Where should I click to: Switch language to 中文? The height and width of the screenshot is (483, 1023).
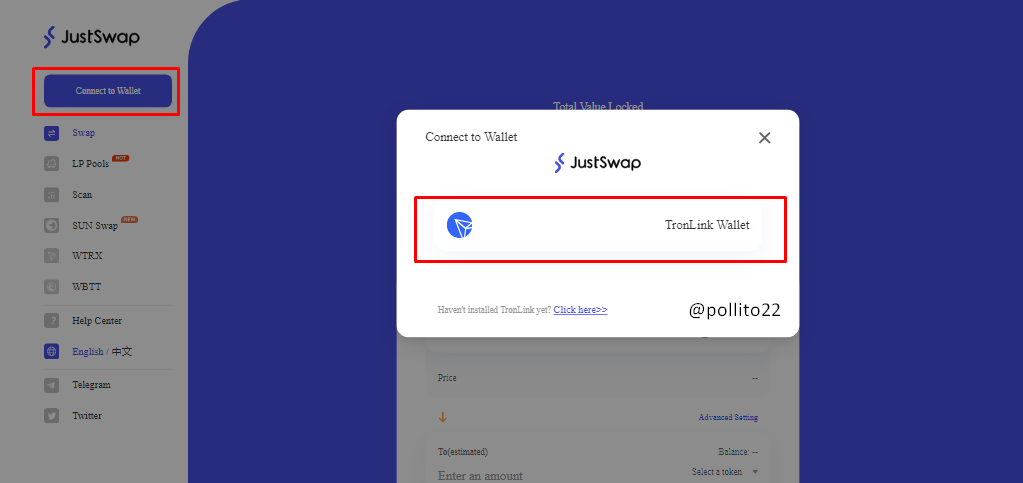pos(122,351)
